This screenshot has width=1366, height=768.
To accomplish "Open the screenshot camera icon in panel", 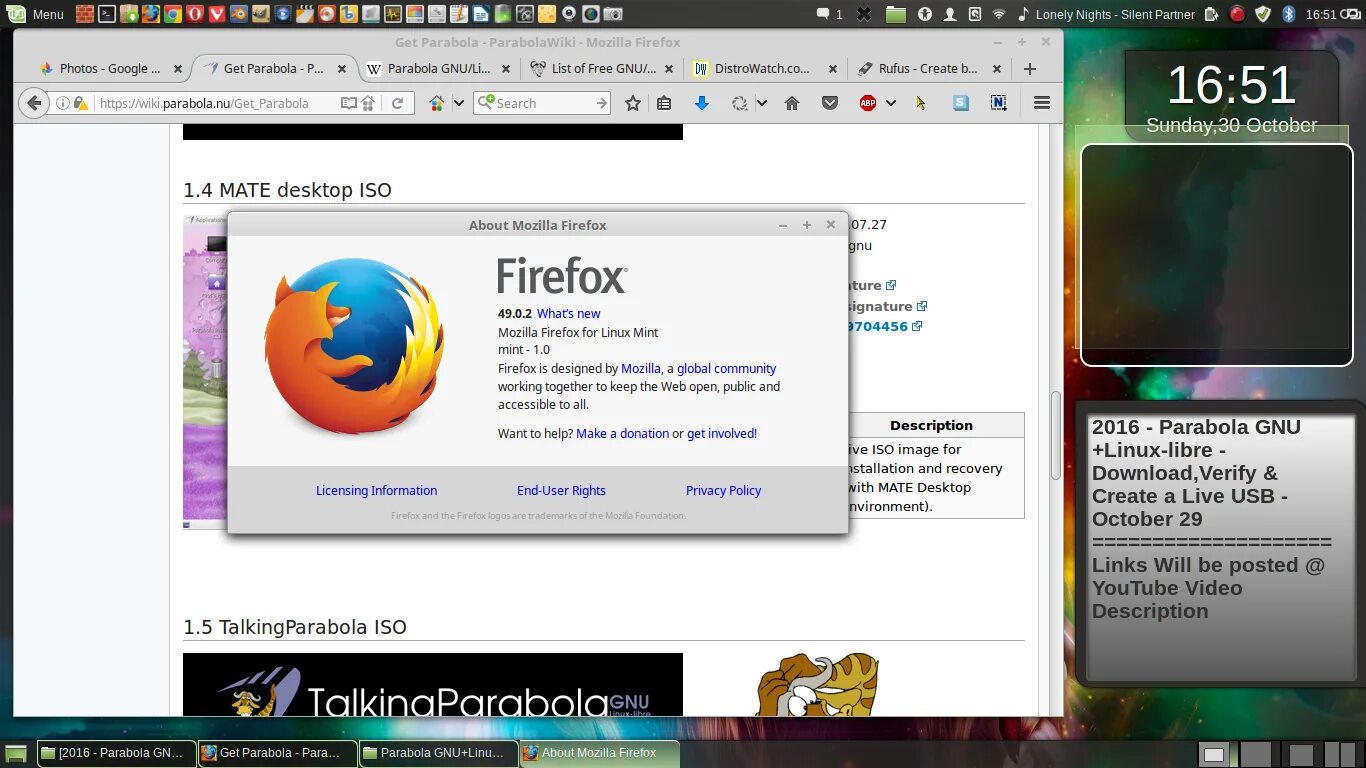I will (x=613, y=14).
